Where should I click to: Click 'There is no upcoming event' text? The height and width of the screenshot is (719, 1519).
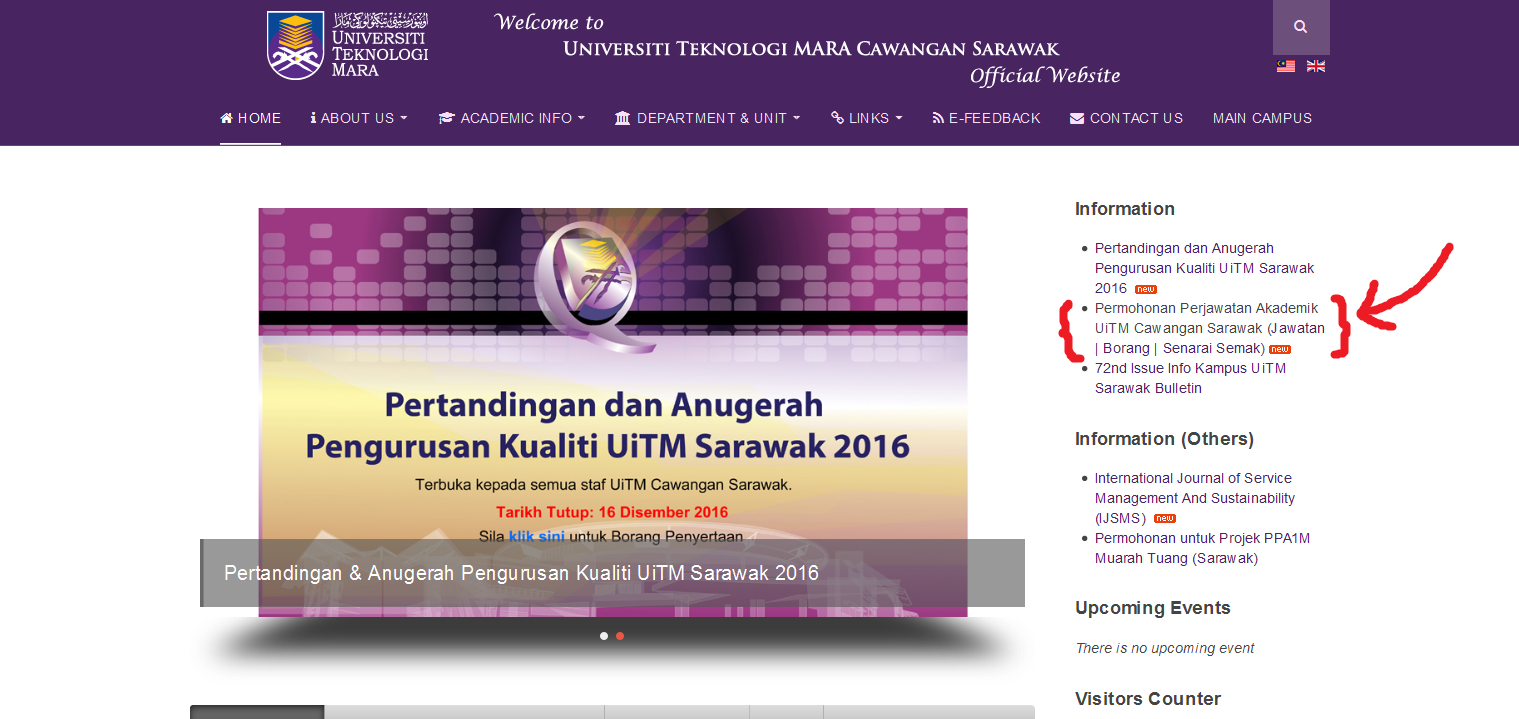tap(1165, 648)
